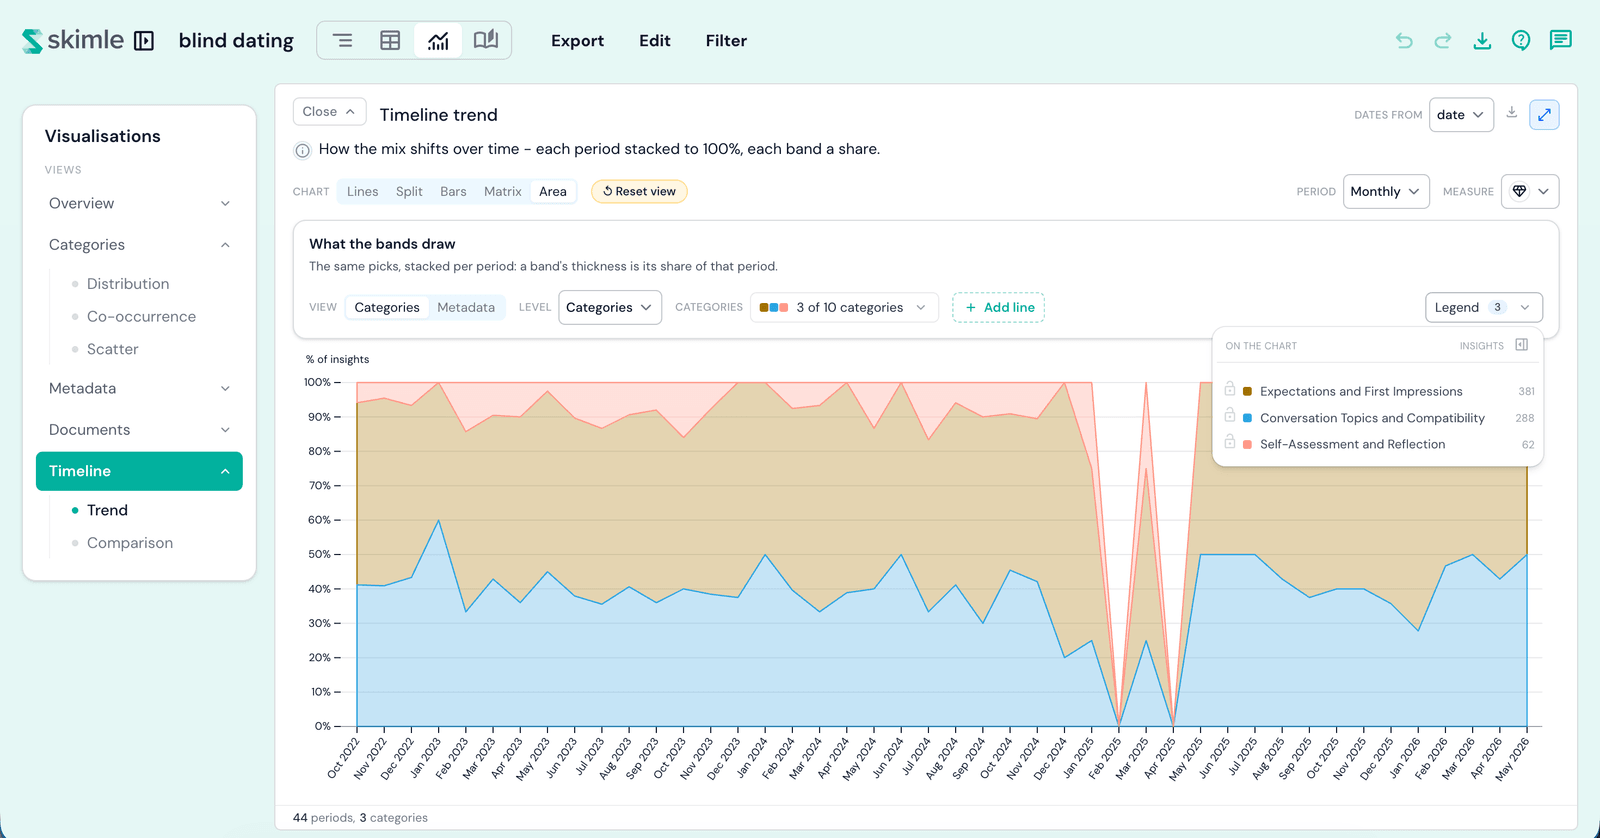Toggle lock for Self-Assessment and Reflection
Screen dimensions: 1600x838
tap(1230, 441)
